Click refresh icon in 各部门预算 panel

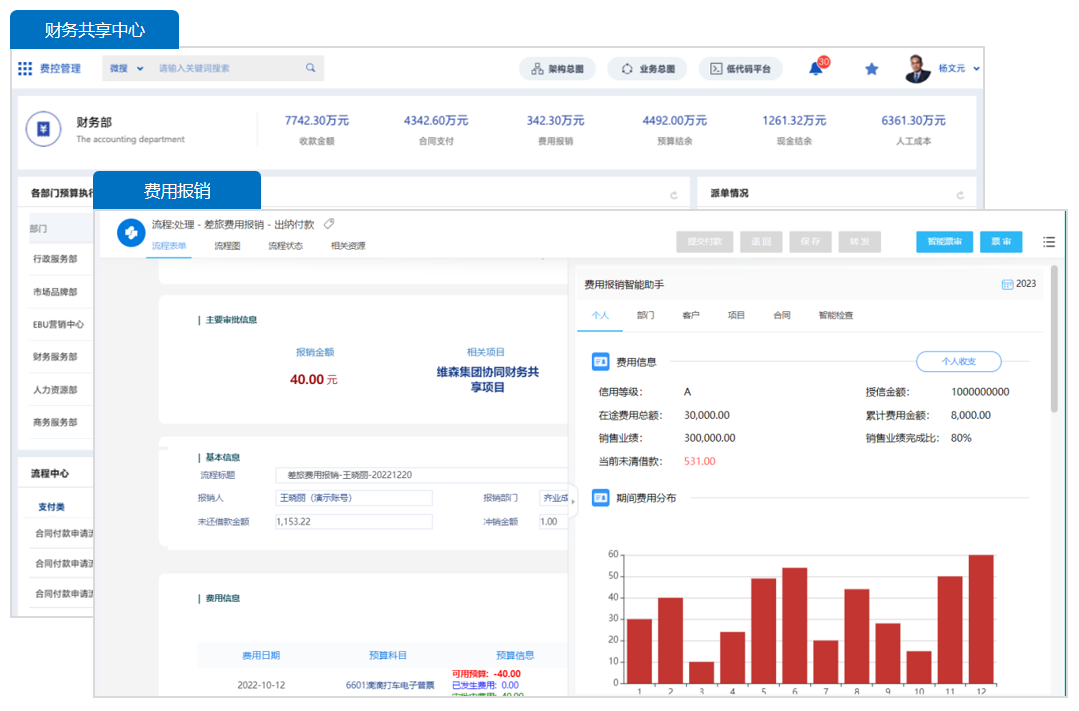pyautogui.click(x=674, y=195)
